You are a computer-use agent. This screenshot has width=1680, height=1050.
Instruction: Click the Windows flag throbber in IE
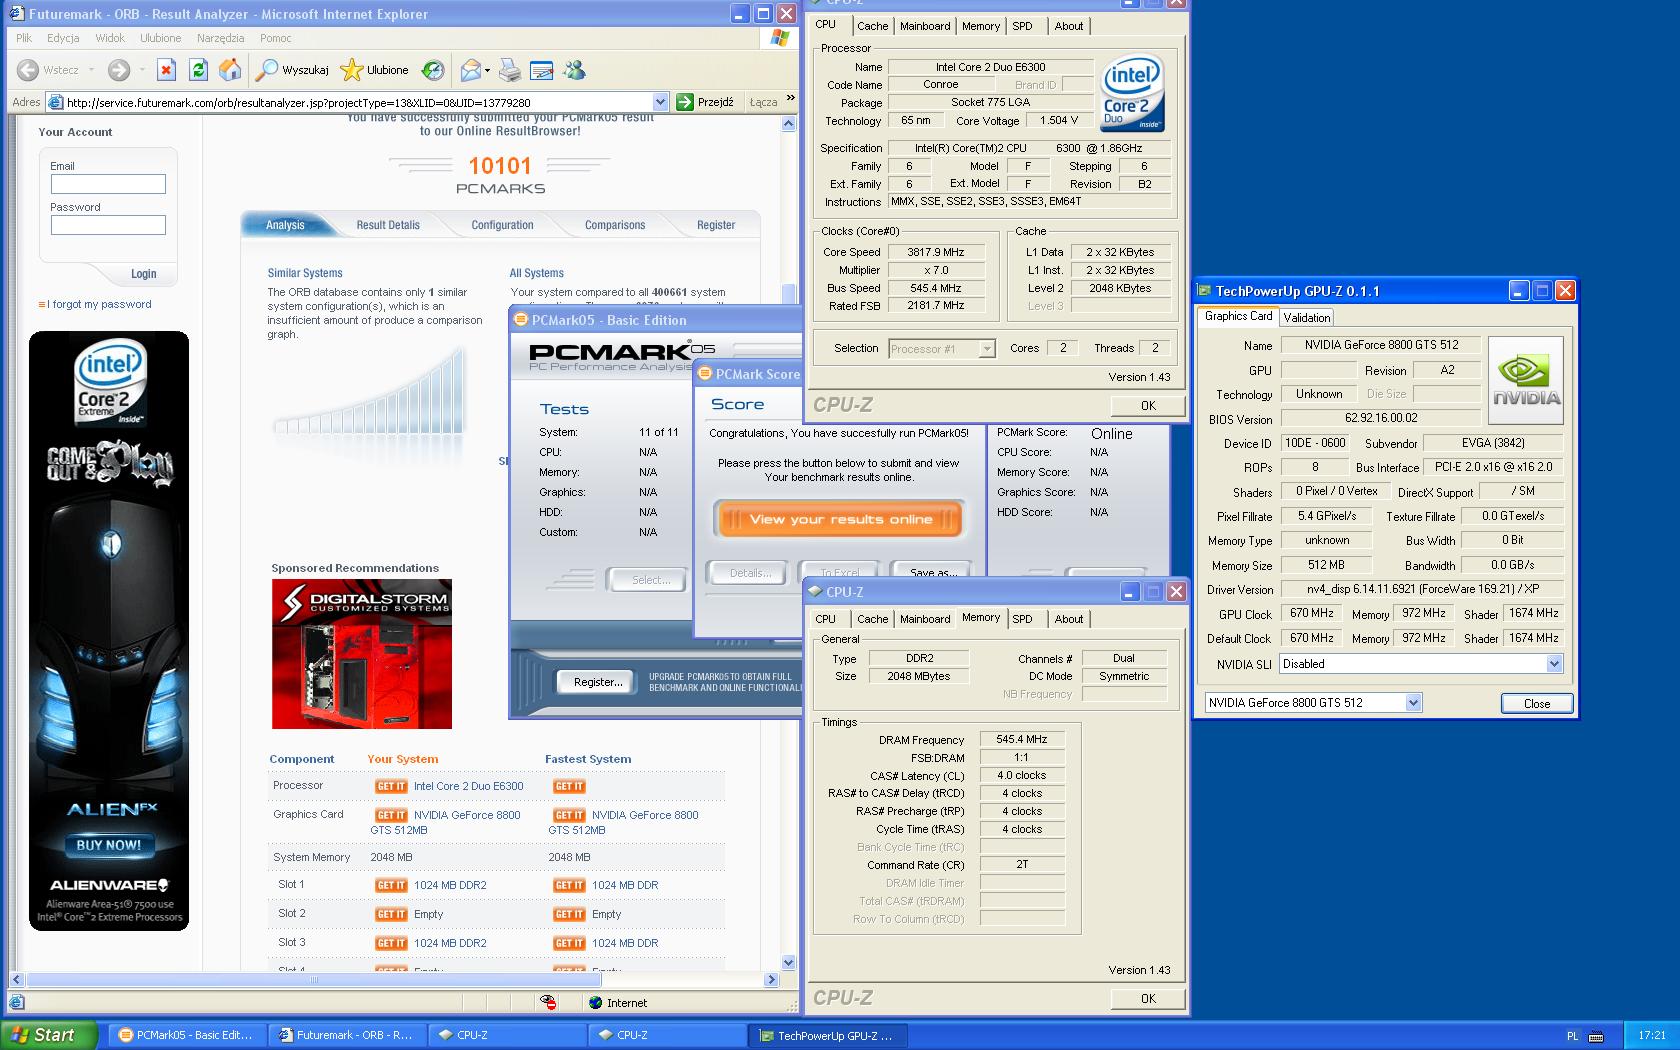tap(780, 38)
